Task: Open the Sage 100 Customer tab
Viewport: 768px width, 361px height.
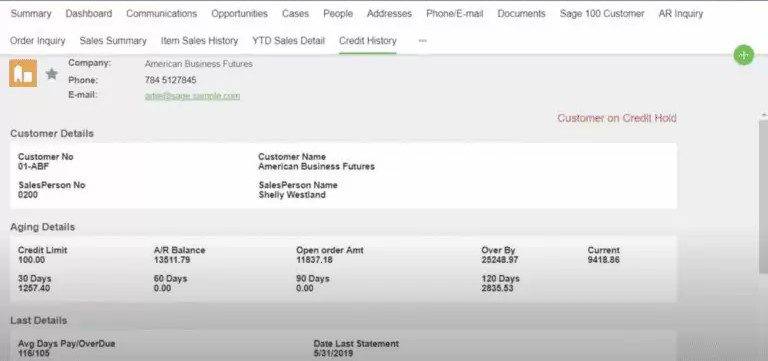Action: 602,14
